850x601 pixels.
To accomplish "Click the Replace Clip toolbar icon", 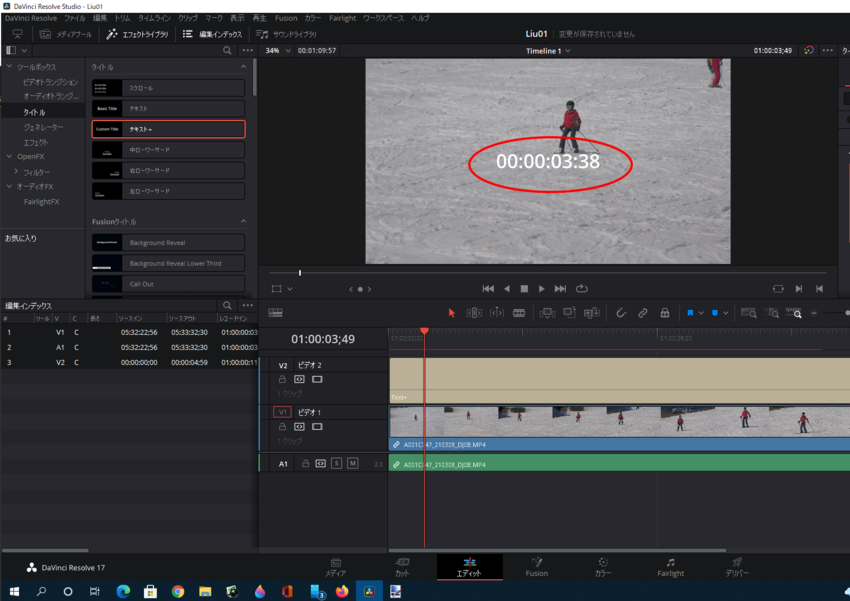I will (591, 313).
